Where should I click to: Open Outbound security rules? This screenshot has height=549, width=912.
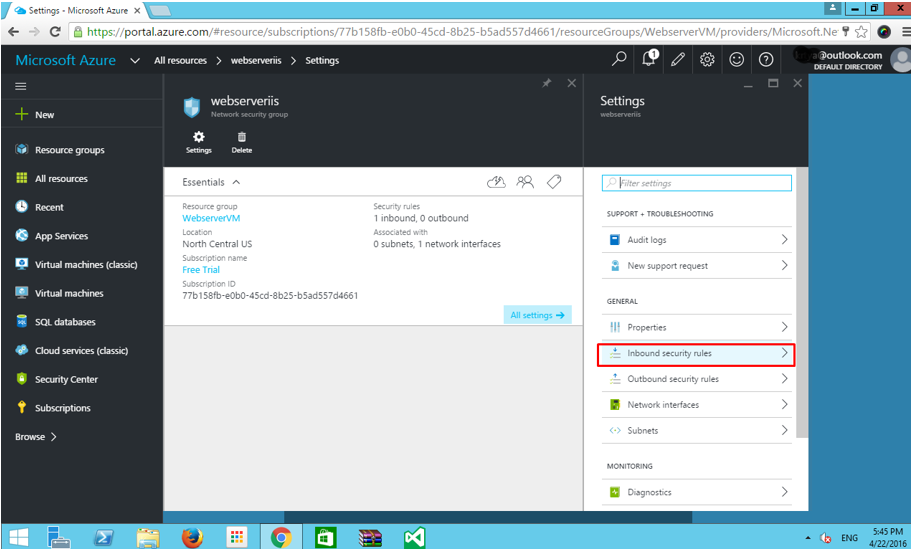(697, 379)
